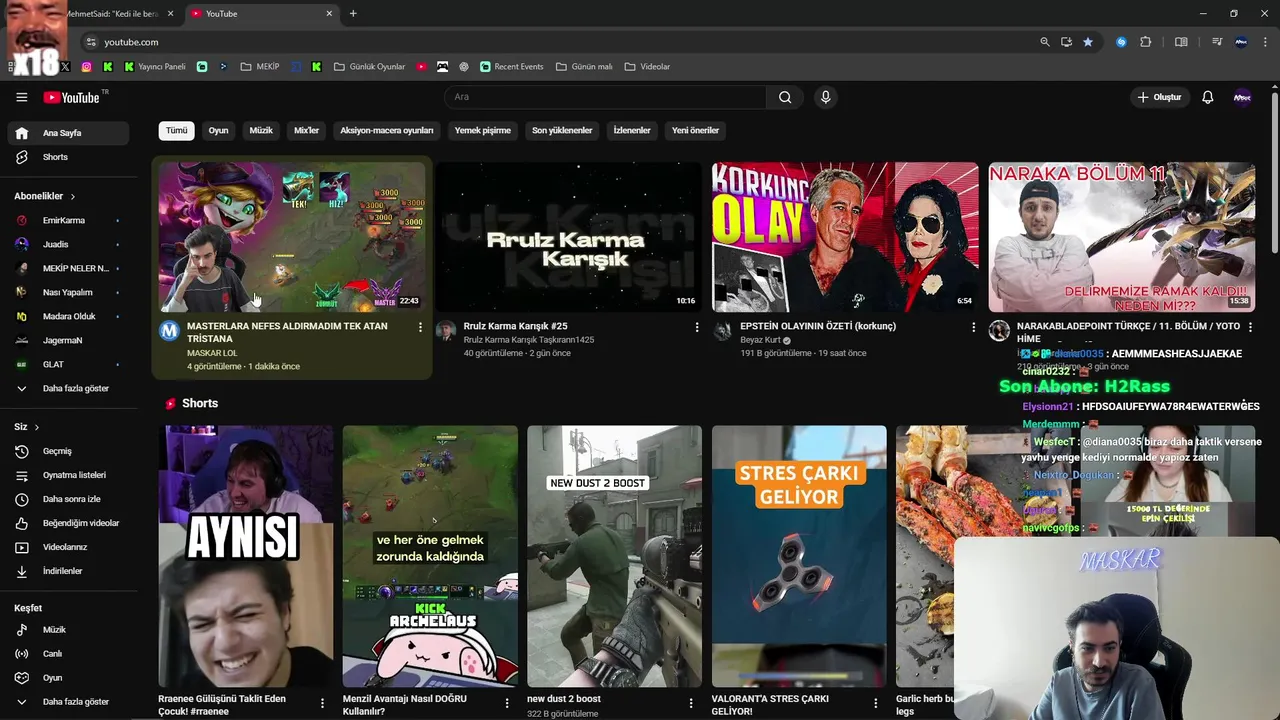Select the Mix'ler filter chip

pos(306,130)
